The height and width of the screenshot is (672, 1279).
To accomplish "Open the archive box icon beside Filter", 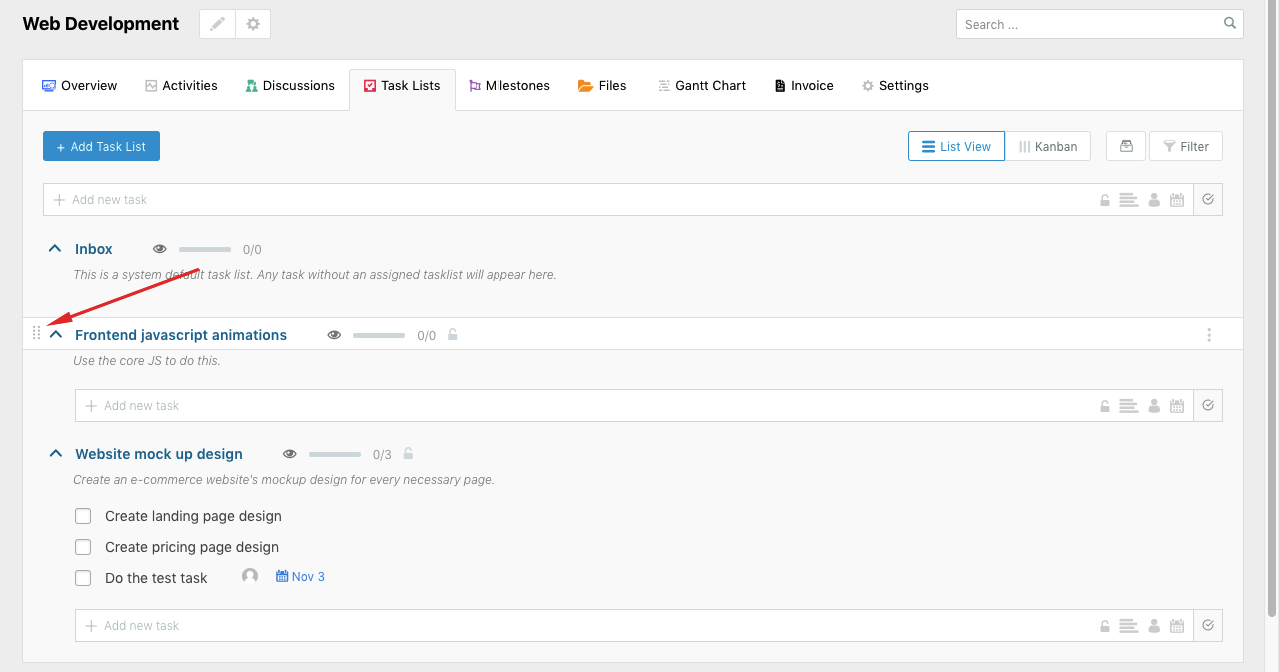I will [x=1125, y=145].
